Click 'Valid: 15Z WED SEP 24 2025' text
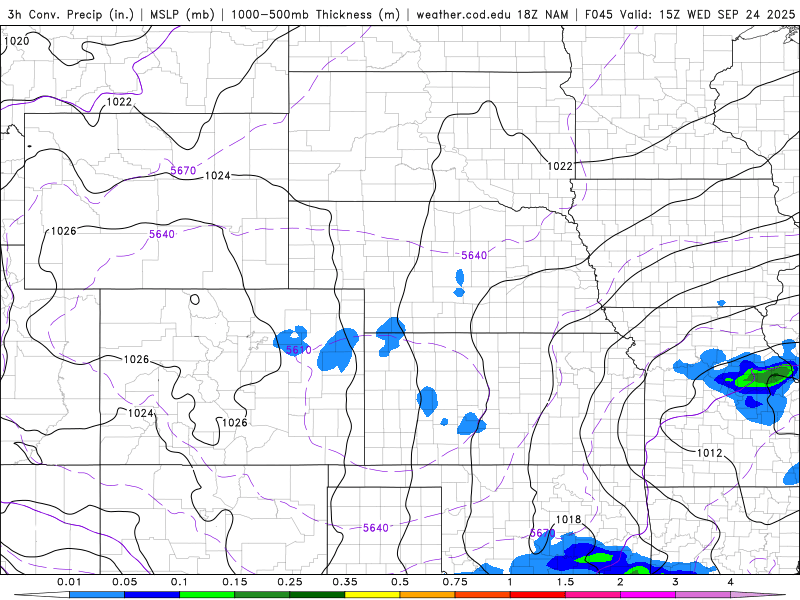Screen dimensions: 800x600 [x=707, y=15]
